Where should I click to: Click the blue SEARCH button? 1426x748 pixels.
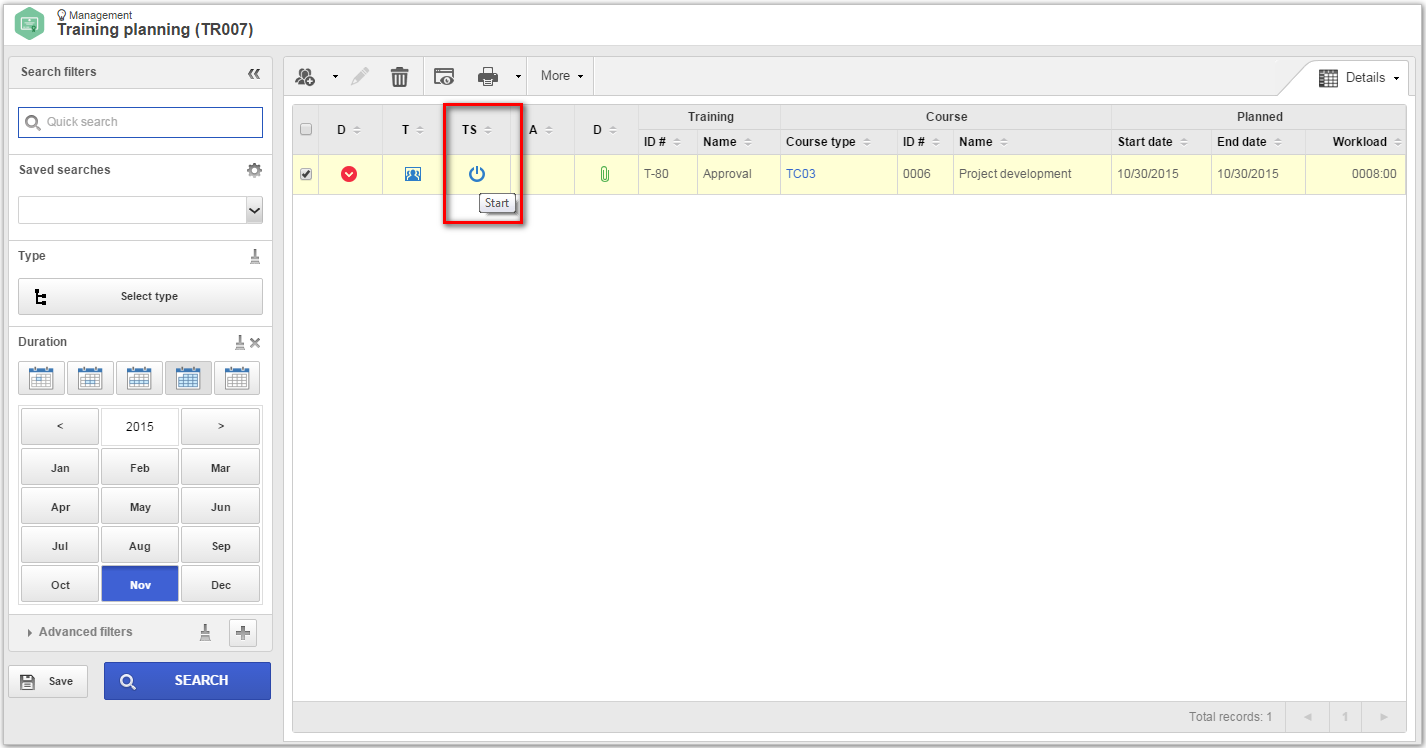(x=187, y=681)
